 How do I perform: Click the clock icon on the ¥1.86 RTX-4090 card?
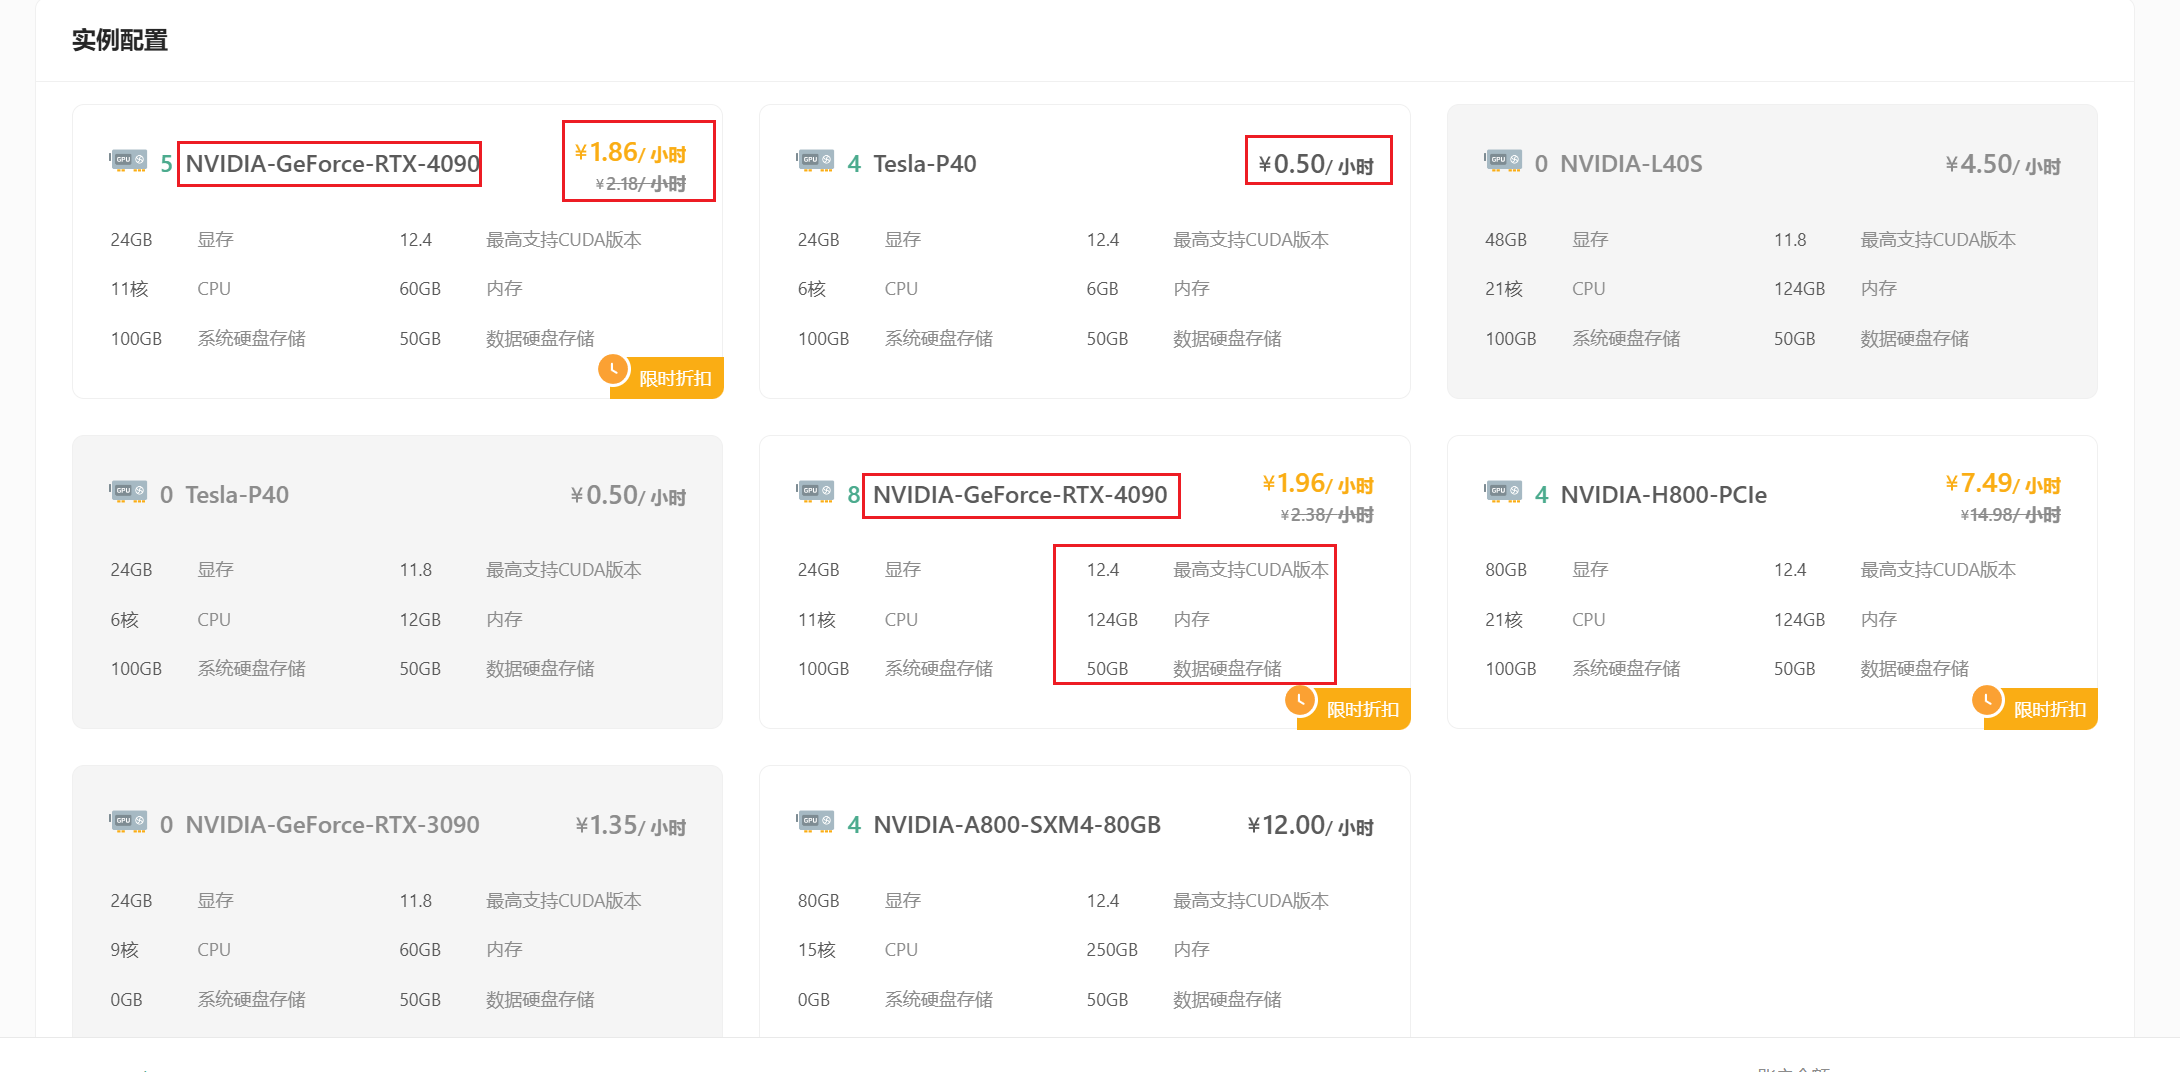pyautogui.click(x=613, y=369)
